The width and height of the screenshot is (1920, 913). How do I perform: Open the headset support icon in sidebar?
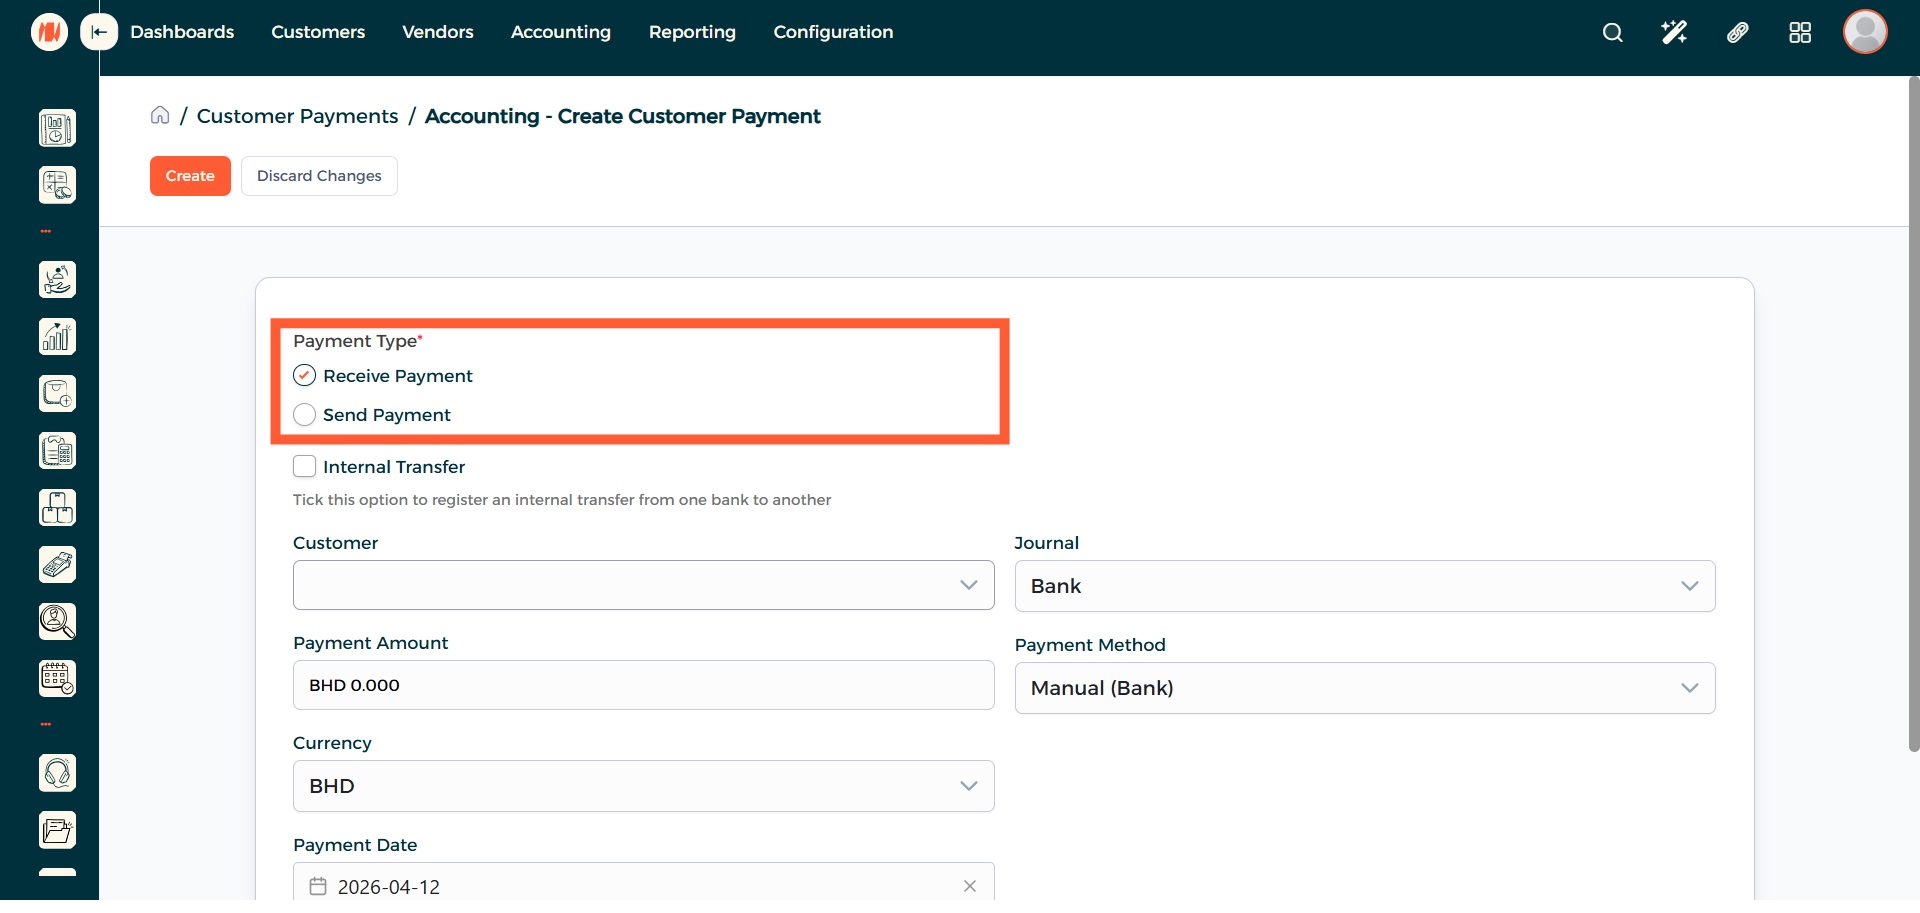point(57,773)
